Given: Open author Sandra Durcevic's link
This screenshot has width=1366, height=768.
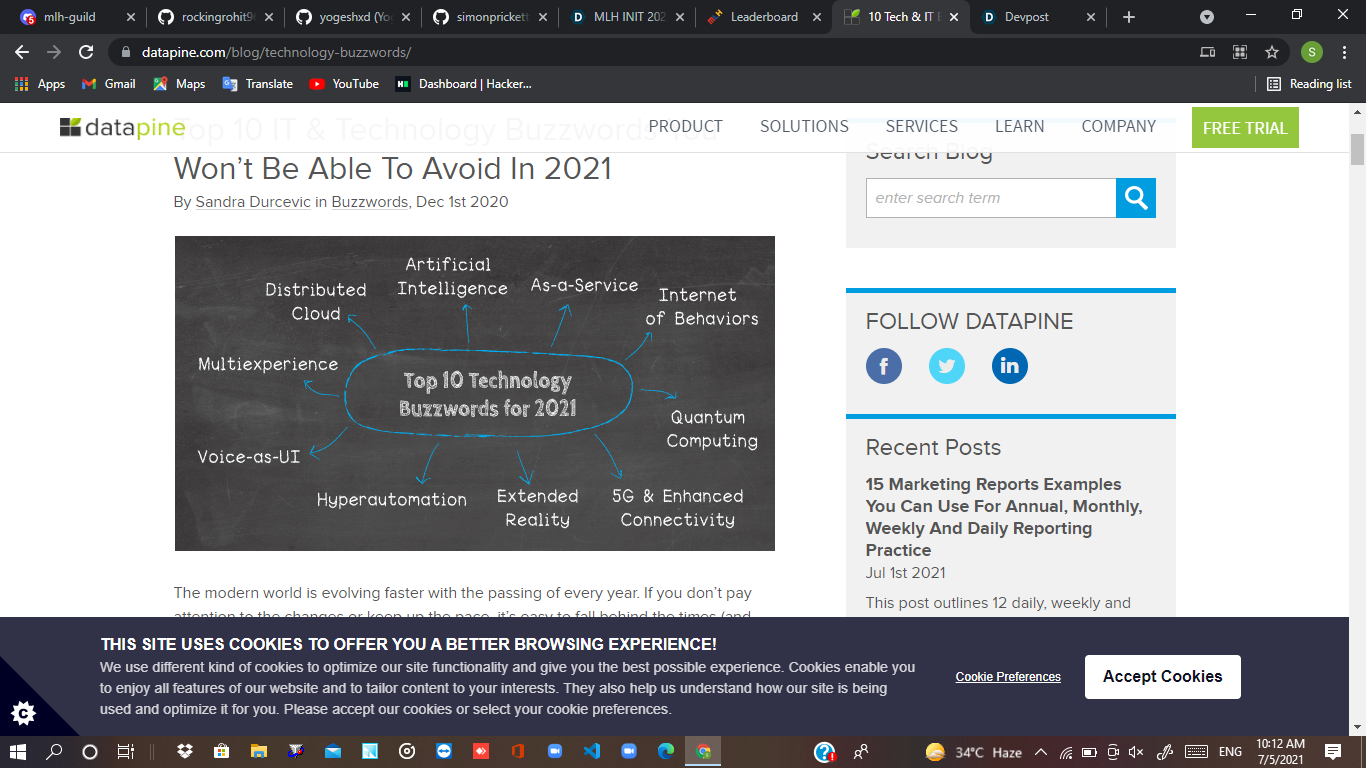Looking at the screenshot, I should (x=253, y=202).
